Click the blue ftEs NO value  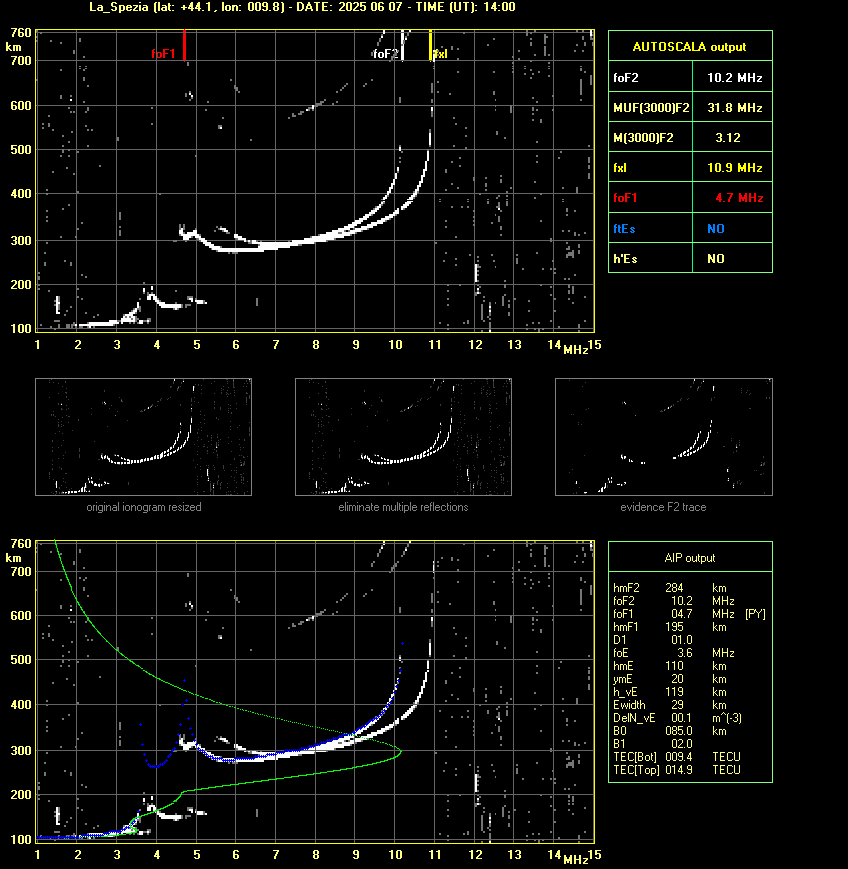coord(732,228)
